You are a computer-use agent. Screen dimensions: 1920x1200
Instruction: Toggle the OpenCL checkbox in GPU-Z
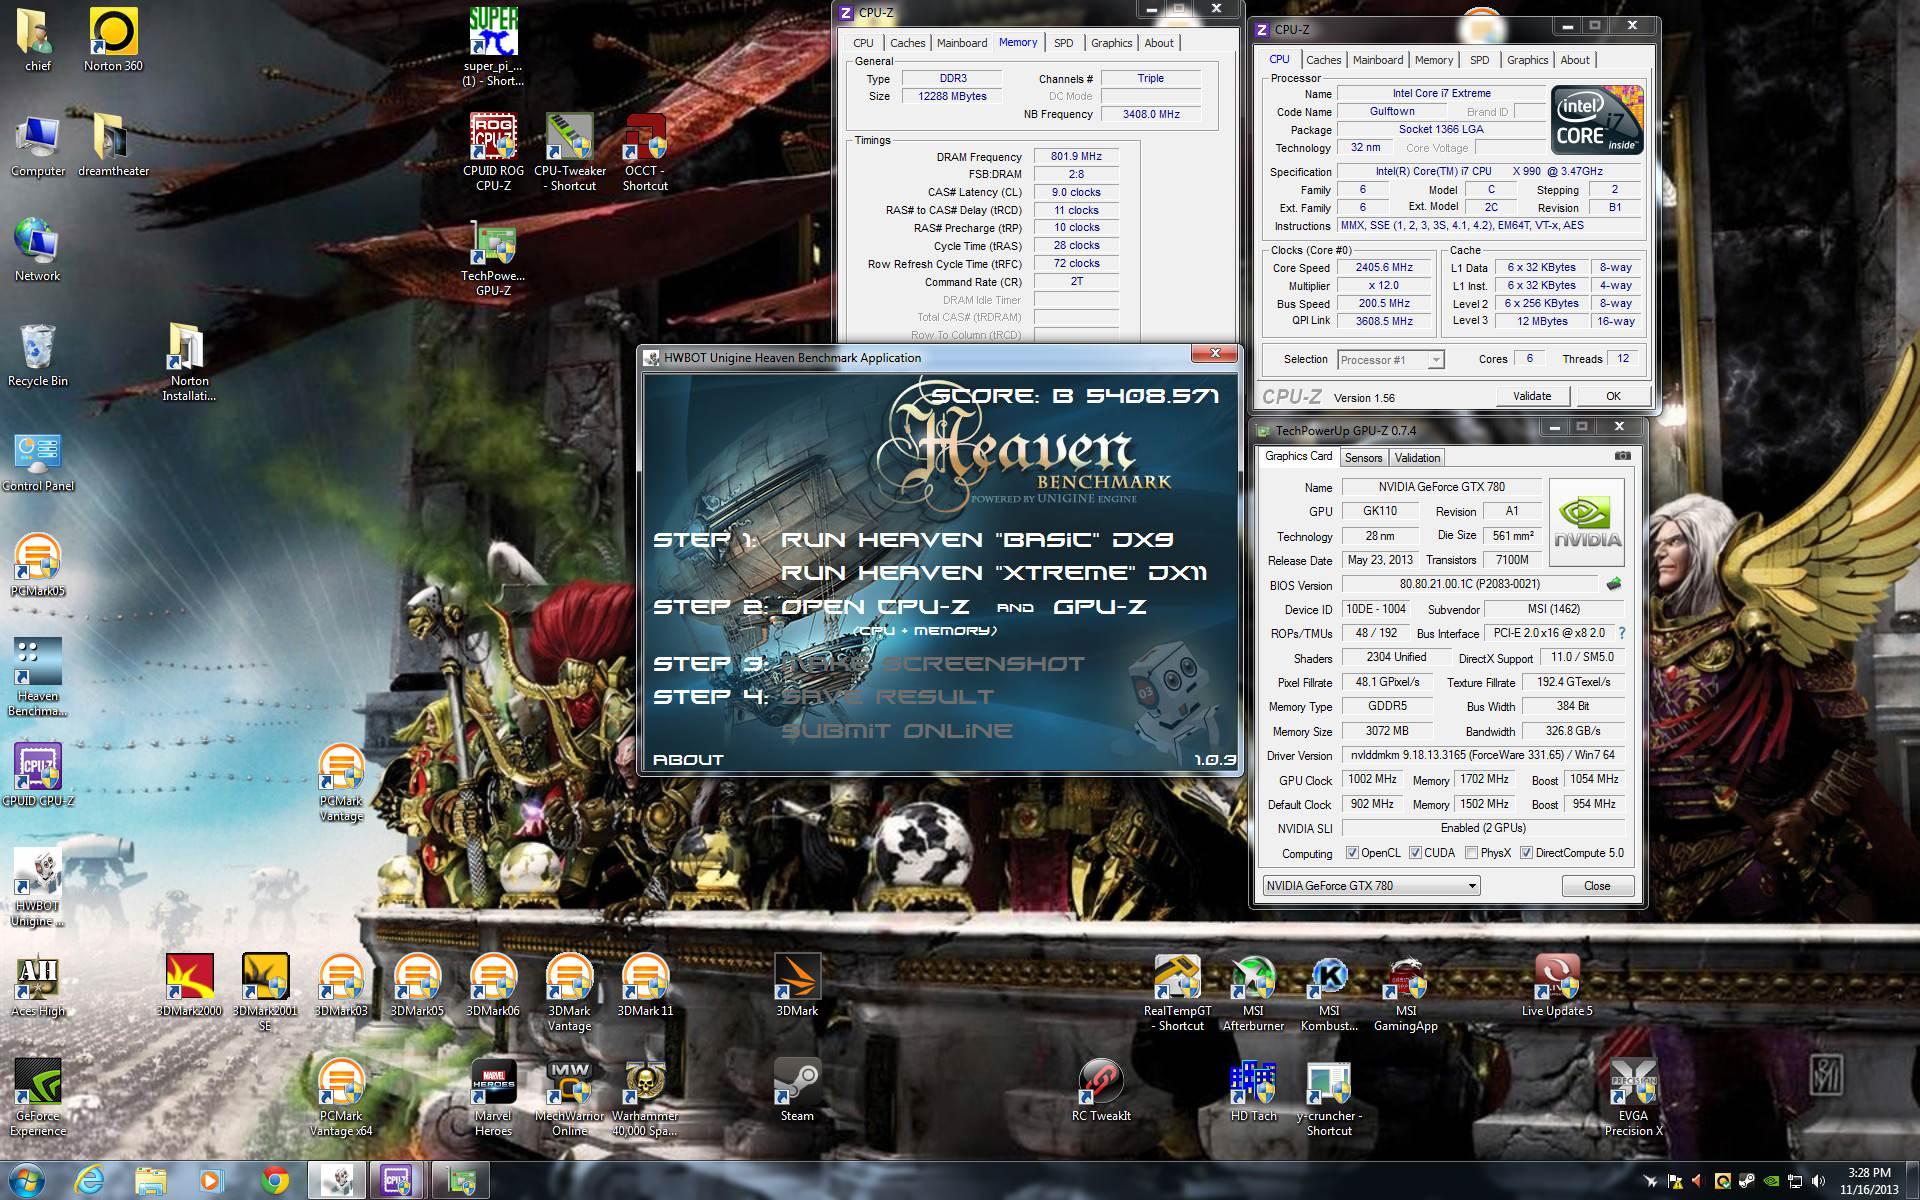tap(1352, 853)
